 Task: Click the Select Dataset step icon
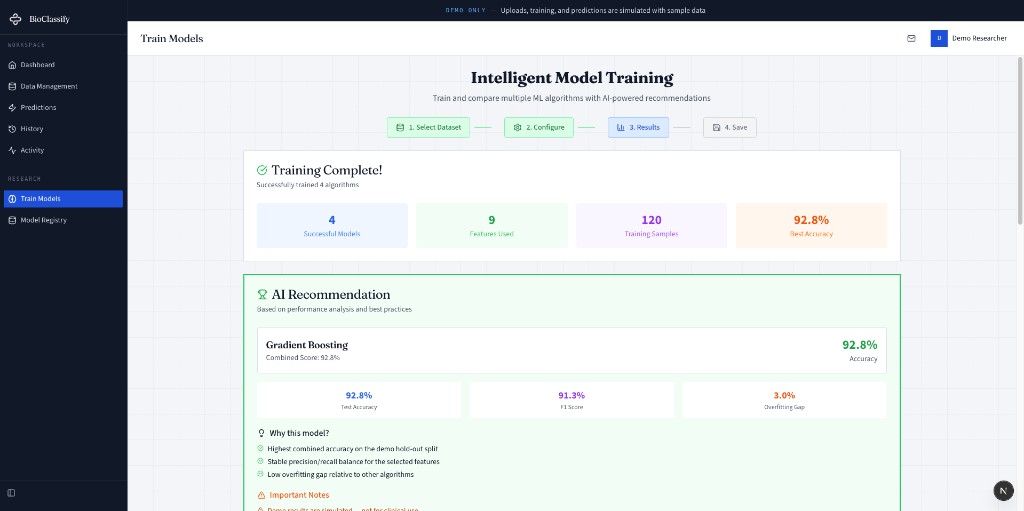coord(400,127)
